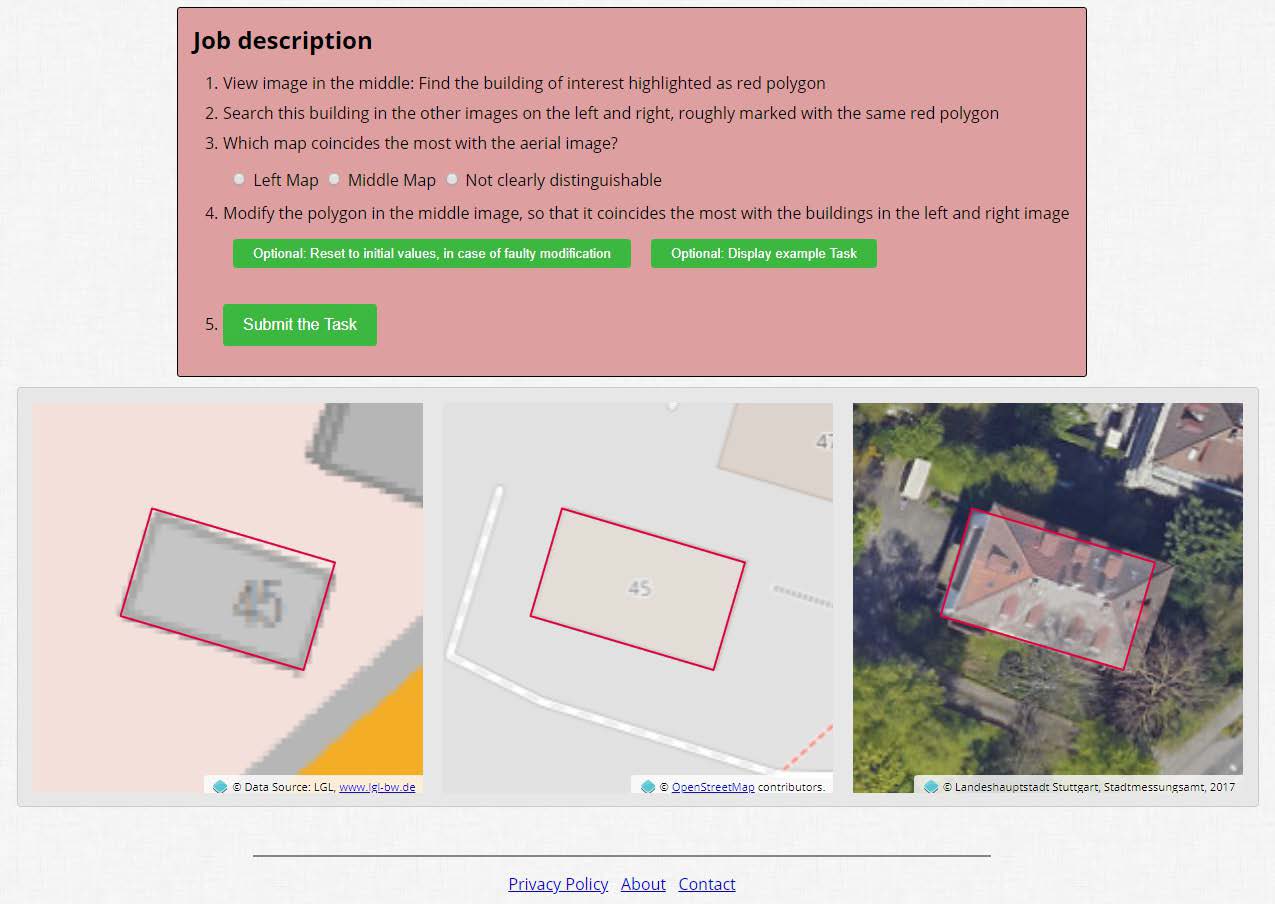The image size is (1275, 904).
Task: Open the www.lgl-bw.de link
Action: [377, 787]
